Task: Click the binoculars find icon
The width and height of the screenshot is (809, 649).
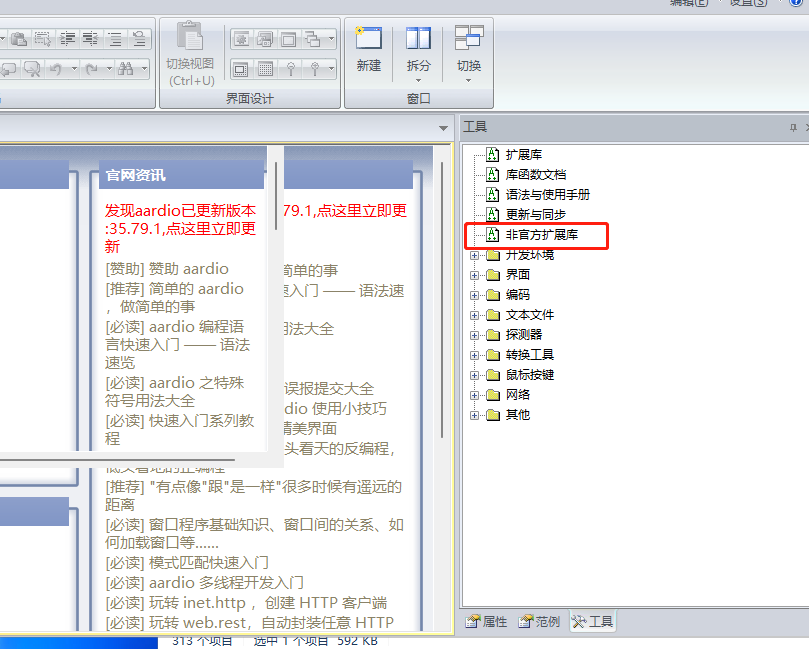Action: point(126,69)
